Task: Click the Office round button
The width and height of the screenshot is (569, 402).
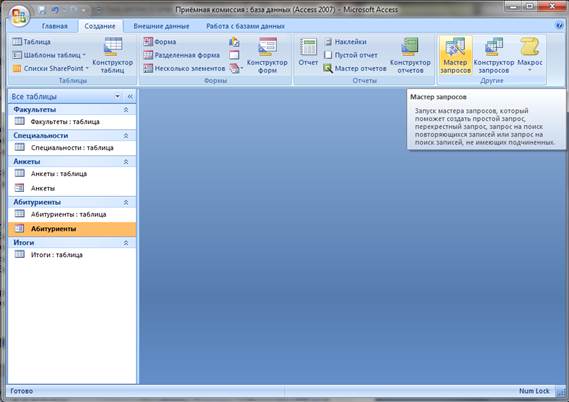Action: point(20,16)
